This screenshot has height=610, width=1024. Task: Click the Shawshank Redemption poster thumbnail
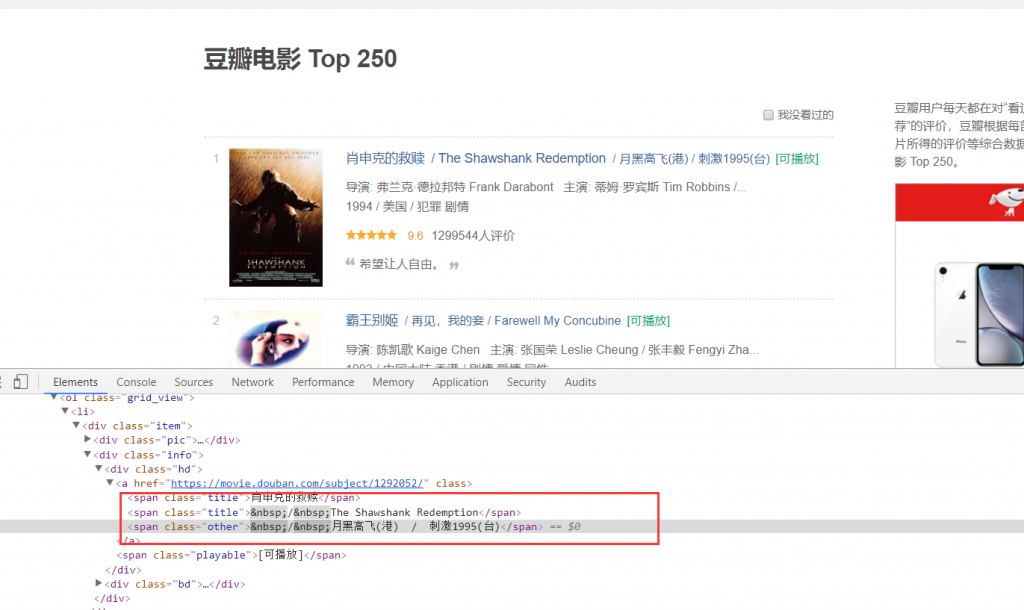click(x=275, y=217)
